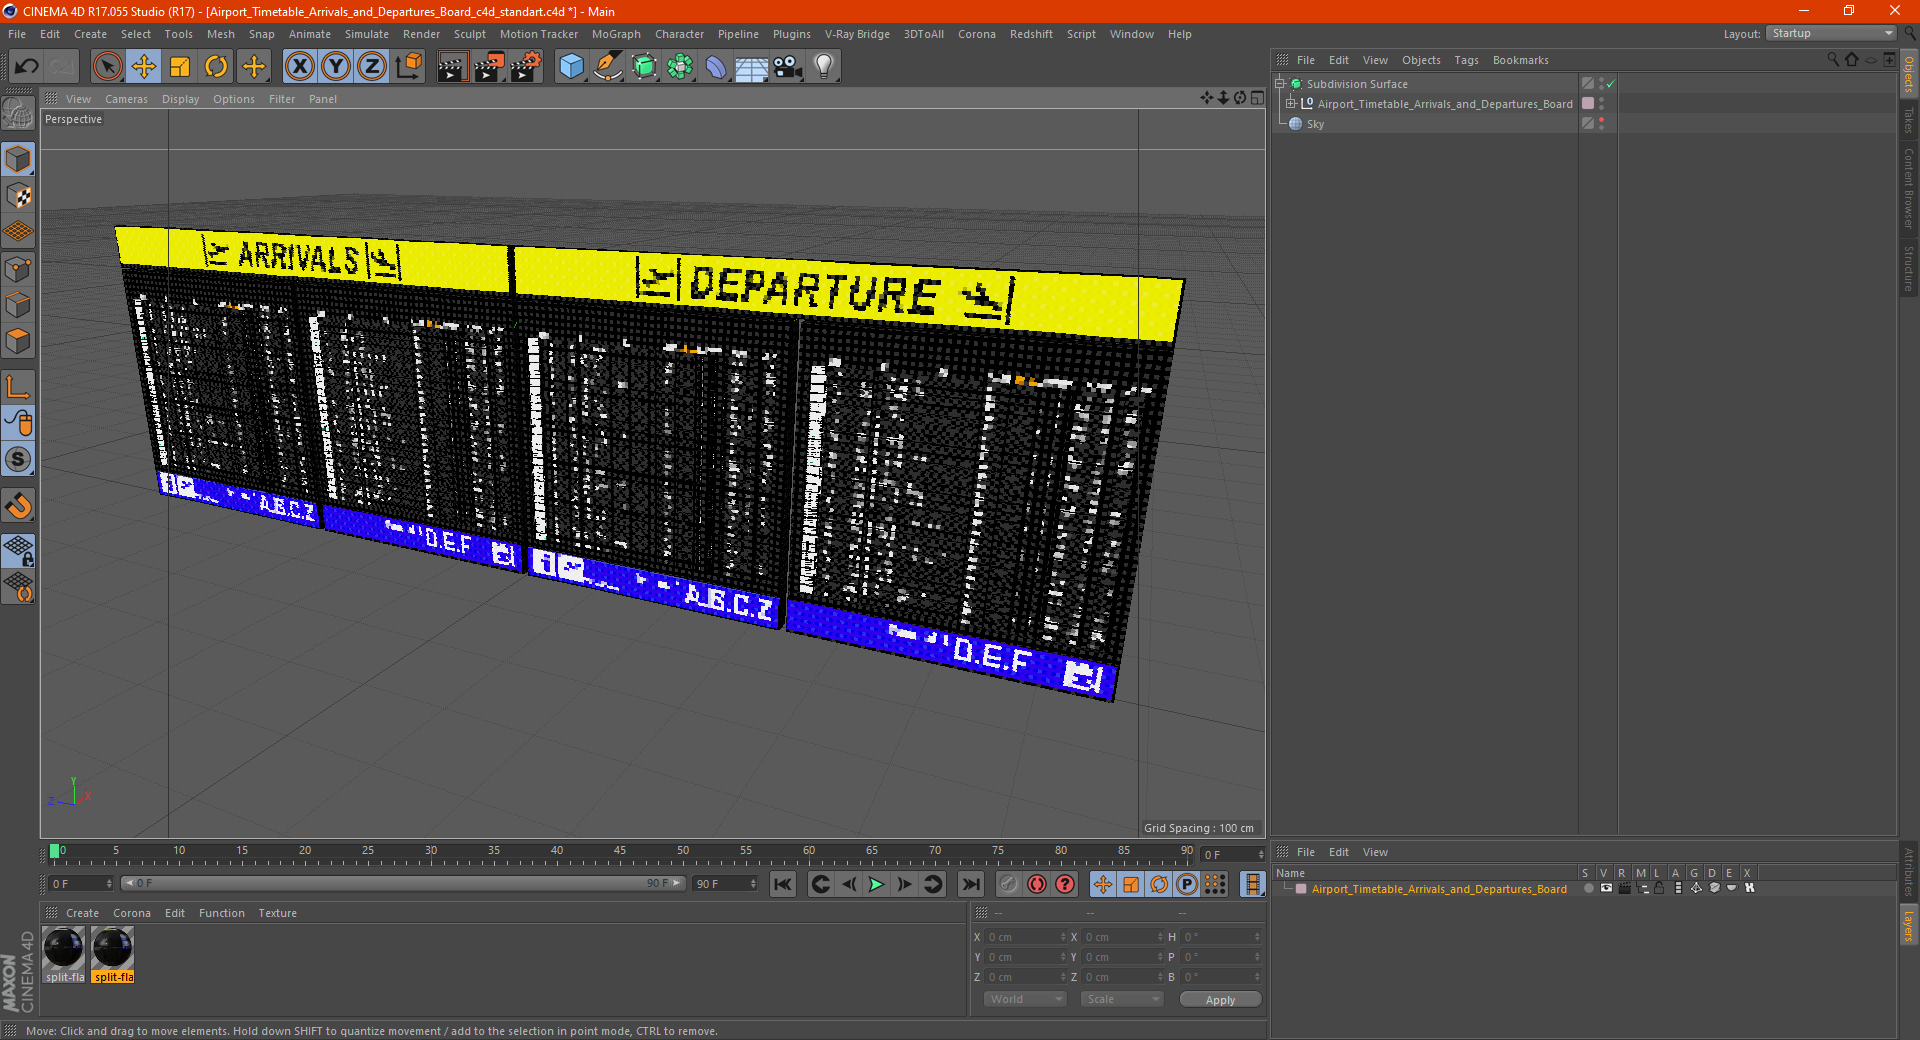Select the Rotate tool
The width and height of the screenshot is (1920, 1040).
[x=216, y=67]
